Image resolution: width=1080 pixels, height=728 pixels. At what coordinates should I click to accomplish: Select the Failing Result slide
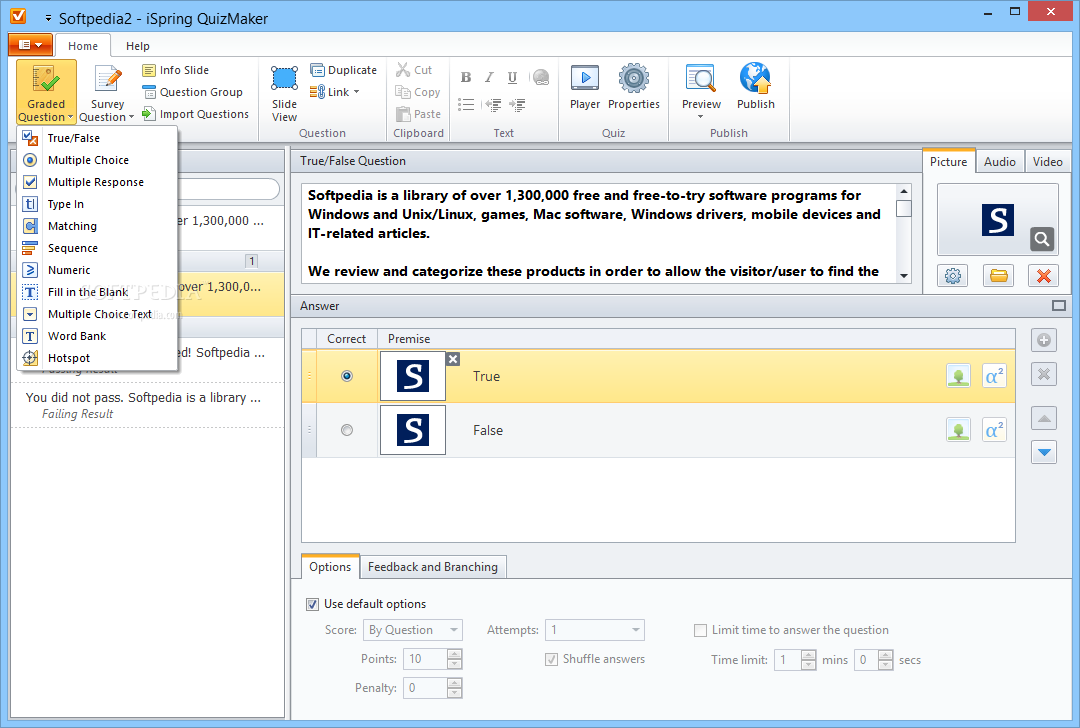coord(147,405)
